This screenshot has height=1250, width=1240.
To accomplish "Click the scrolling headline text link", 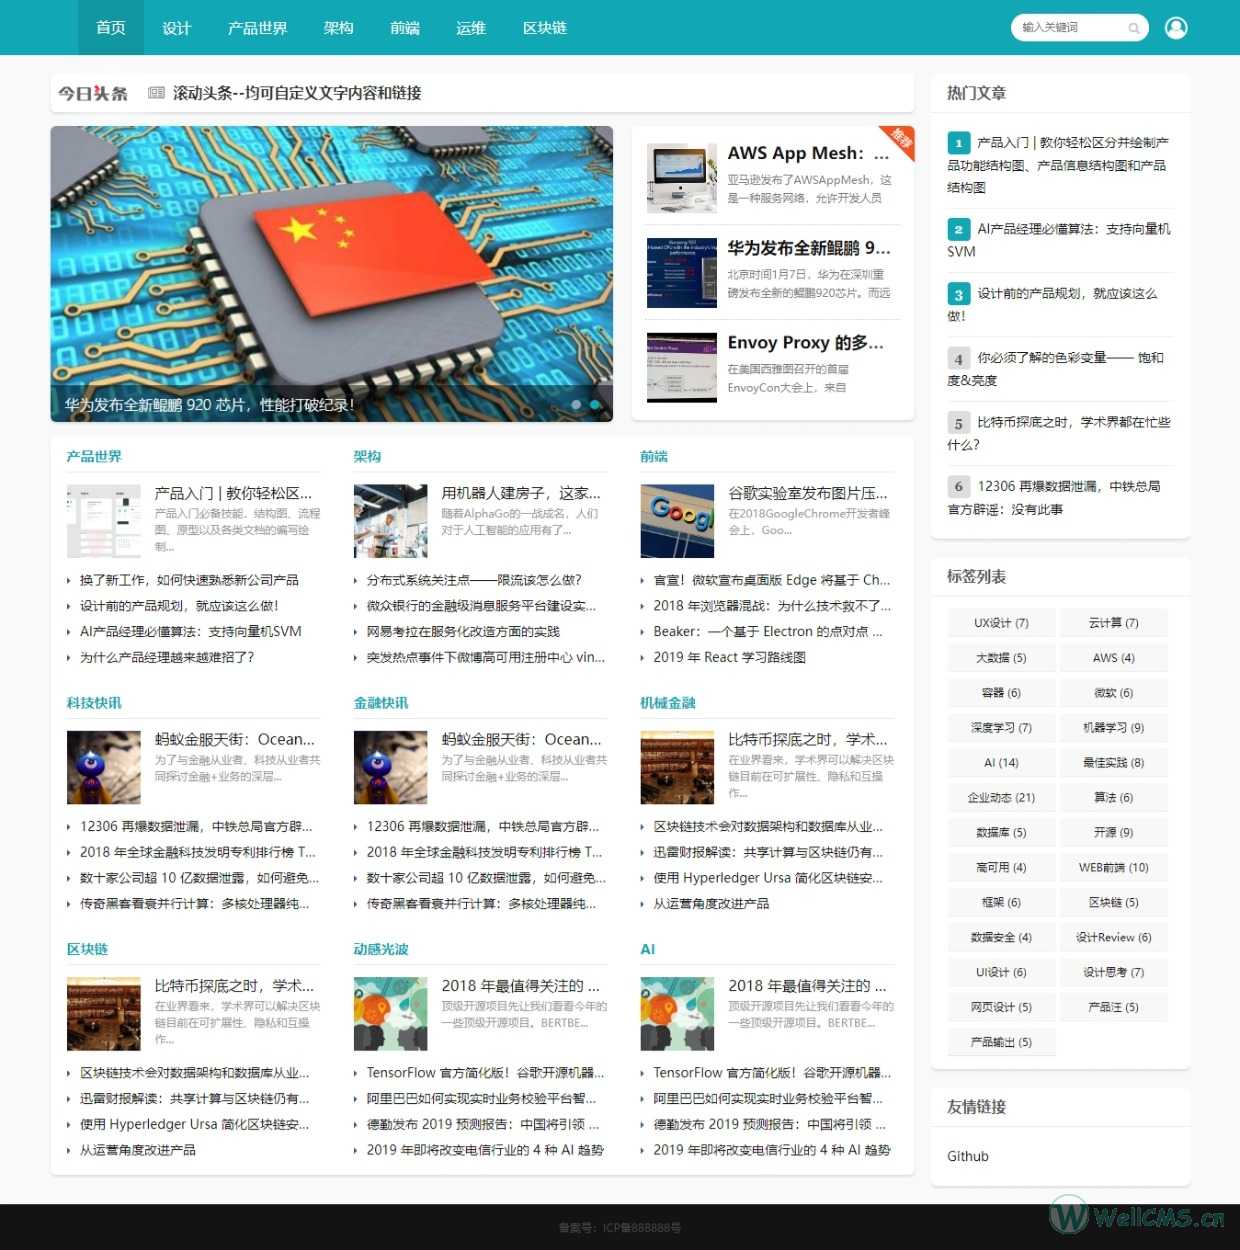I will pyautogui.click(x=297, y=93).
